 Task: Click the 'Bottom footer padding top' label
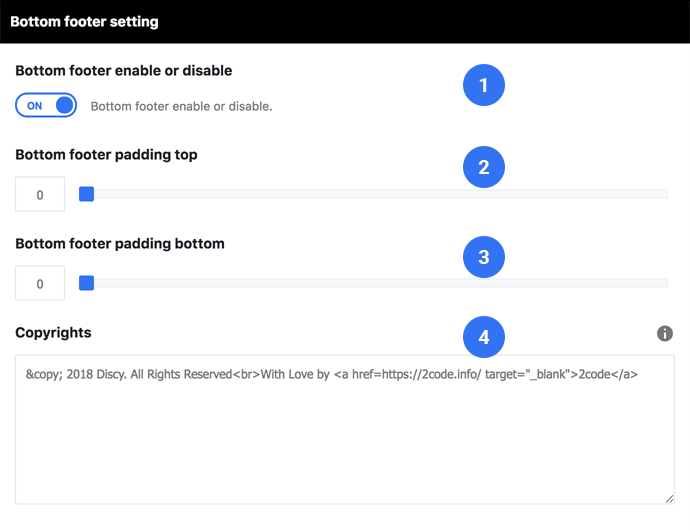click(106, 155)
